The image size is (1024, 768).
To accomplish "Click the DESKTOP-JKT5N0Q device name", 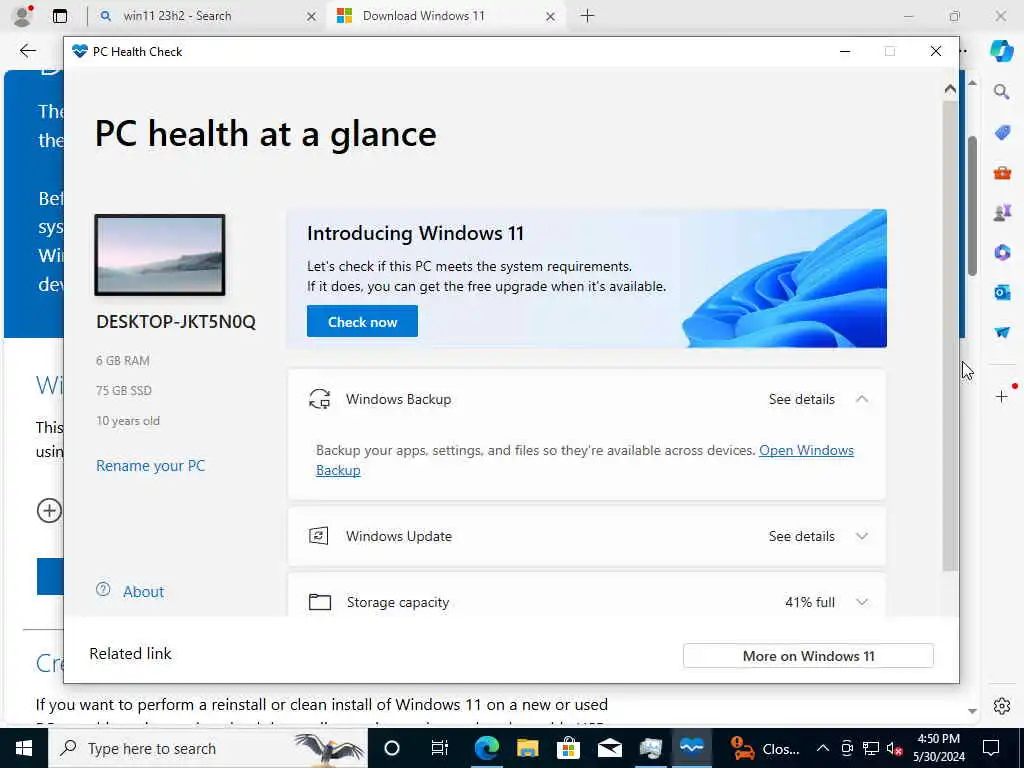I will [x=176, y=321].
